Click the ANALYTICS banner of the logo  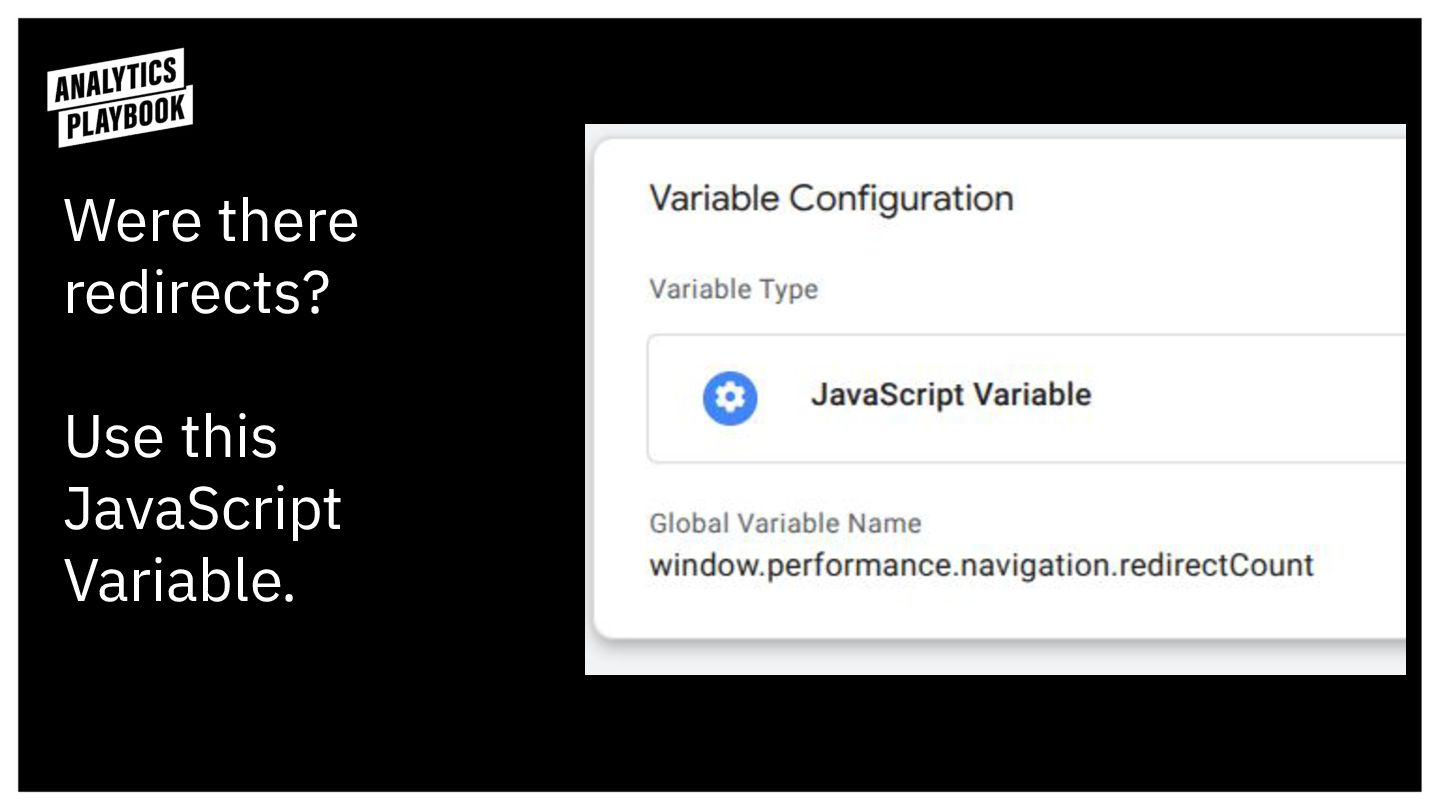pos(115,80)
